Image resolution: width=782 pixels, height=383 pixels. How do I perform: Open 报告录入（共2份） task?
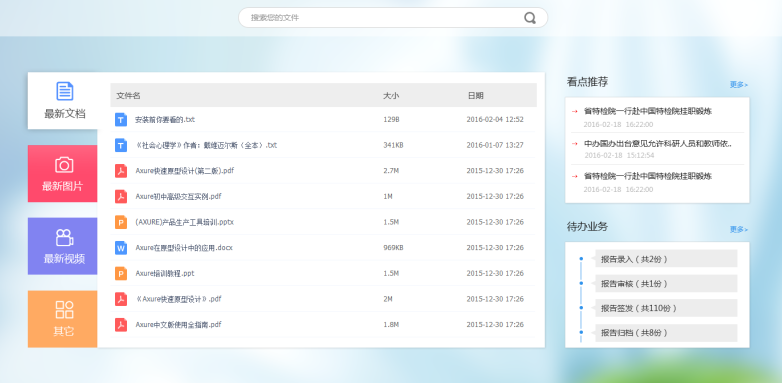tap(666, 259)
